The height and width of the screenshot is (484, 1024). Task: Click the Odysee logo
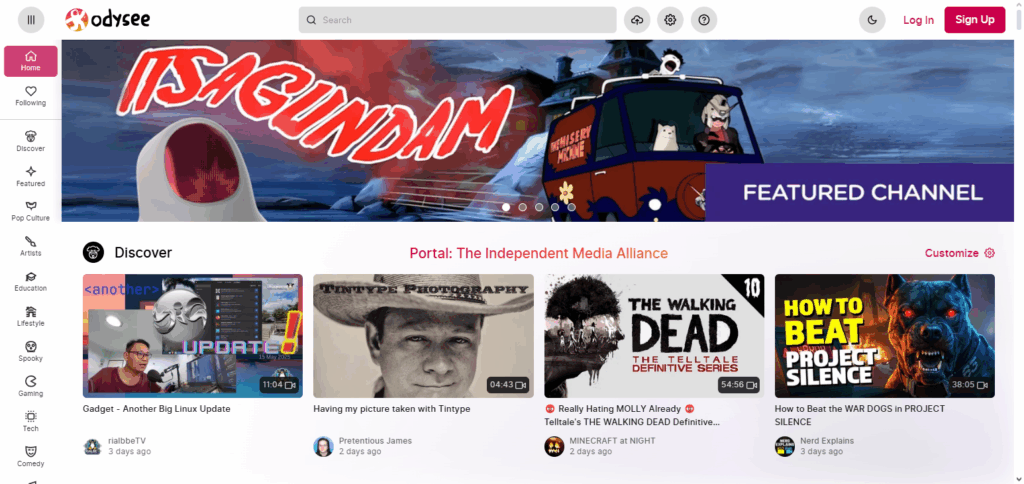click(106, 19)
